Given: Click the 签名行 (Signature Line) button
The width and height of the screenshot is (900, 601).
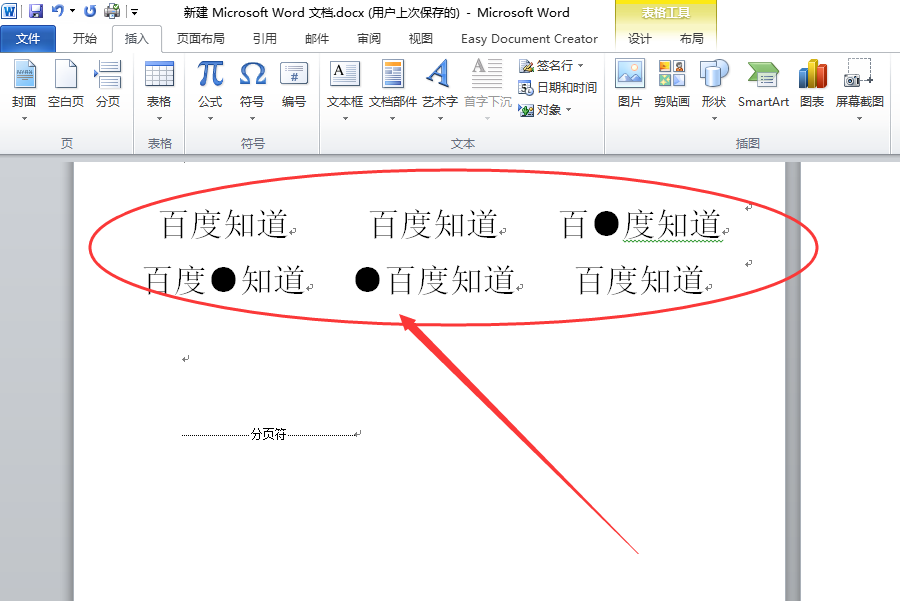Looking at the screenshot, I should (x=546, y=65).
